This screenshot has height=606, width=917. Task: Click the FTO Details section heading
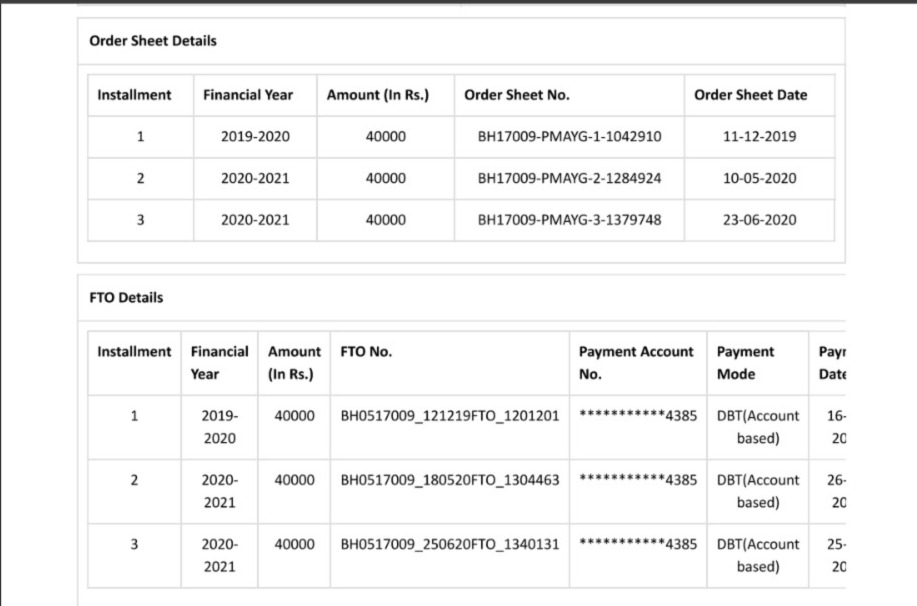126,297
